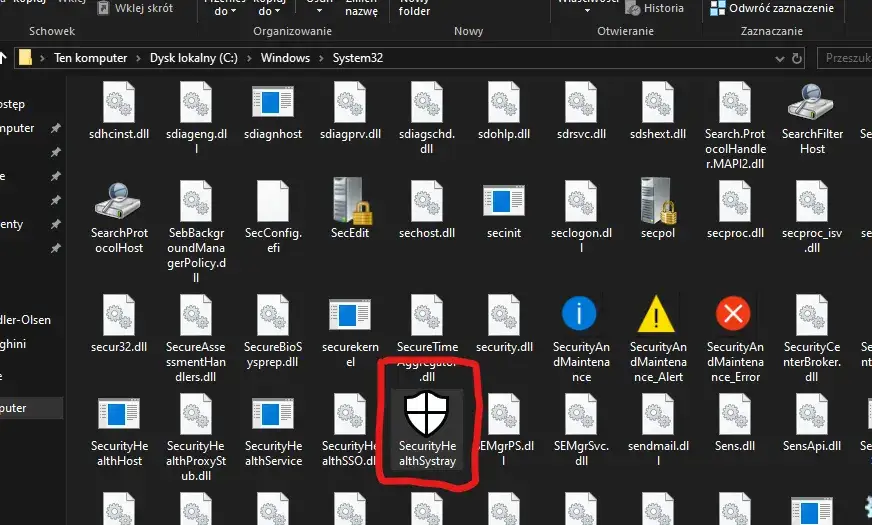Select sdiagprv.dll file
872x525 pixels.
coord(350,110)
